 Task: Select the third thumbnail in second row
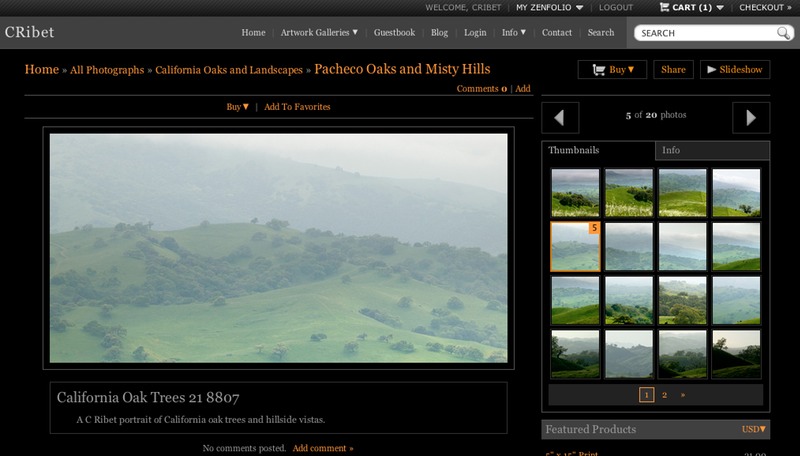[683, 246]
